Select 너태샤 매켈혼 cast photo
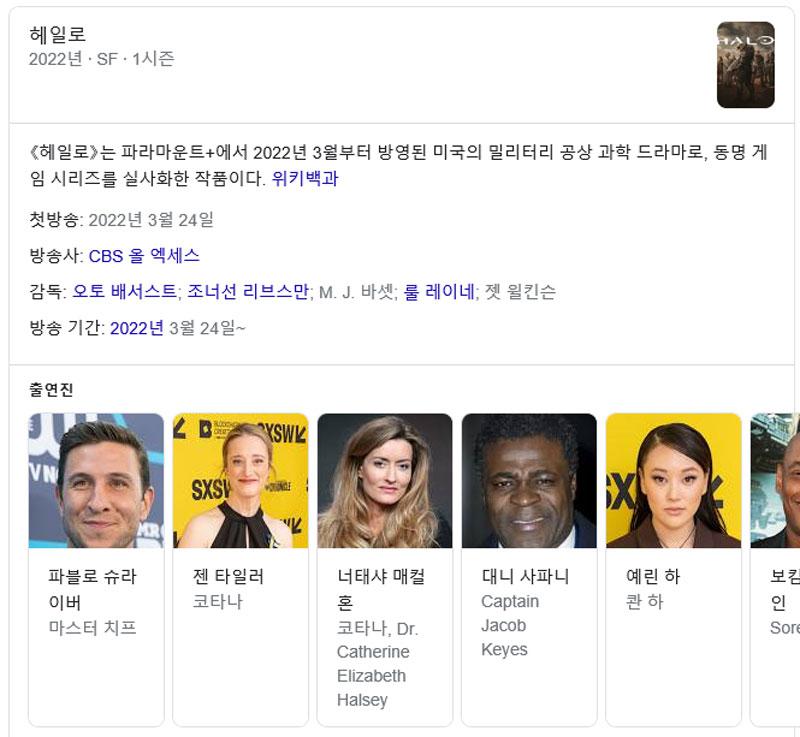This screenshot has width=800, height=737. point(385,480)
